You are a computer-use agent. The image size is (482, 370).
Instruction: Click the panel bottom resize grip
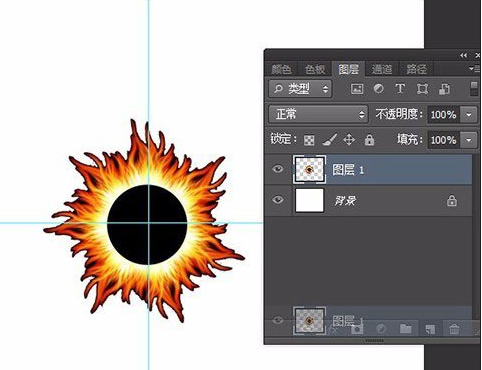(374, 341)
